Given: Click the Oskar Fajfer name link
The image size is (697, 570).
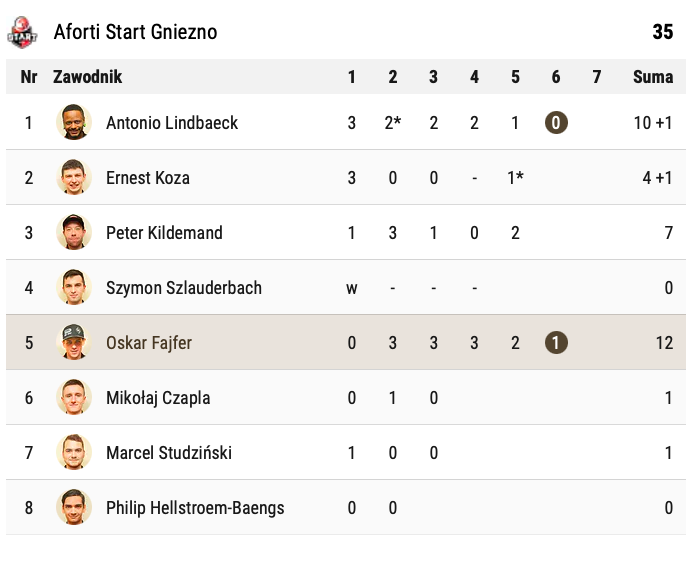Looking at the screenshot, I should click(149, 343).
